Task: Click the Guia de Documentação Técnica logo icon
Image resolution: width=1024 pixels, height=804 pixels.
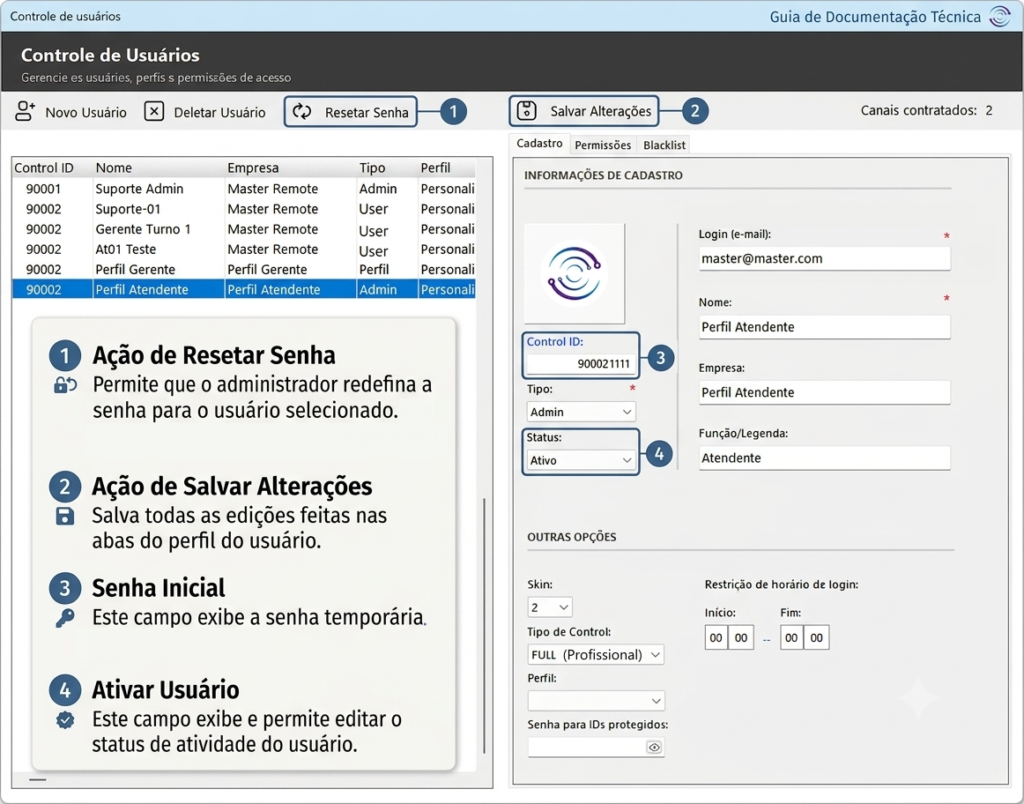Action: point(1000,16)
